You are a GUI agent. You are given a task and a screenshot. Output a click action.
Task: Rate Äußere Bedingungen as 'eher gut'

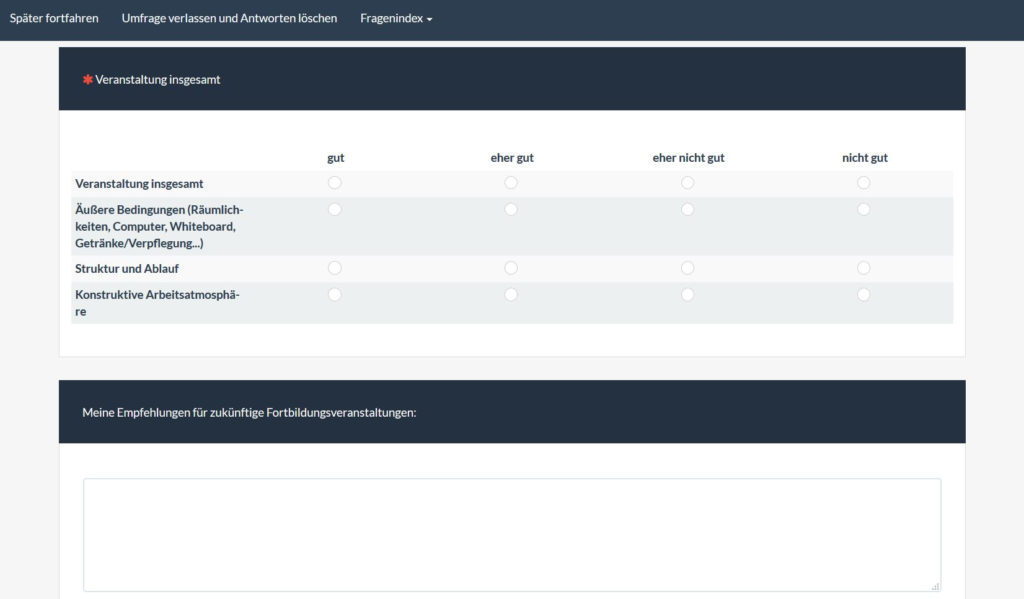(511, 209)
